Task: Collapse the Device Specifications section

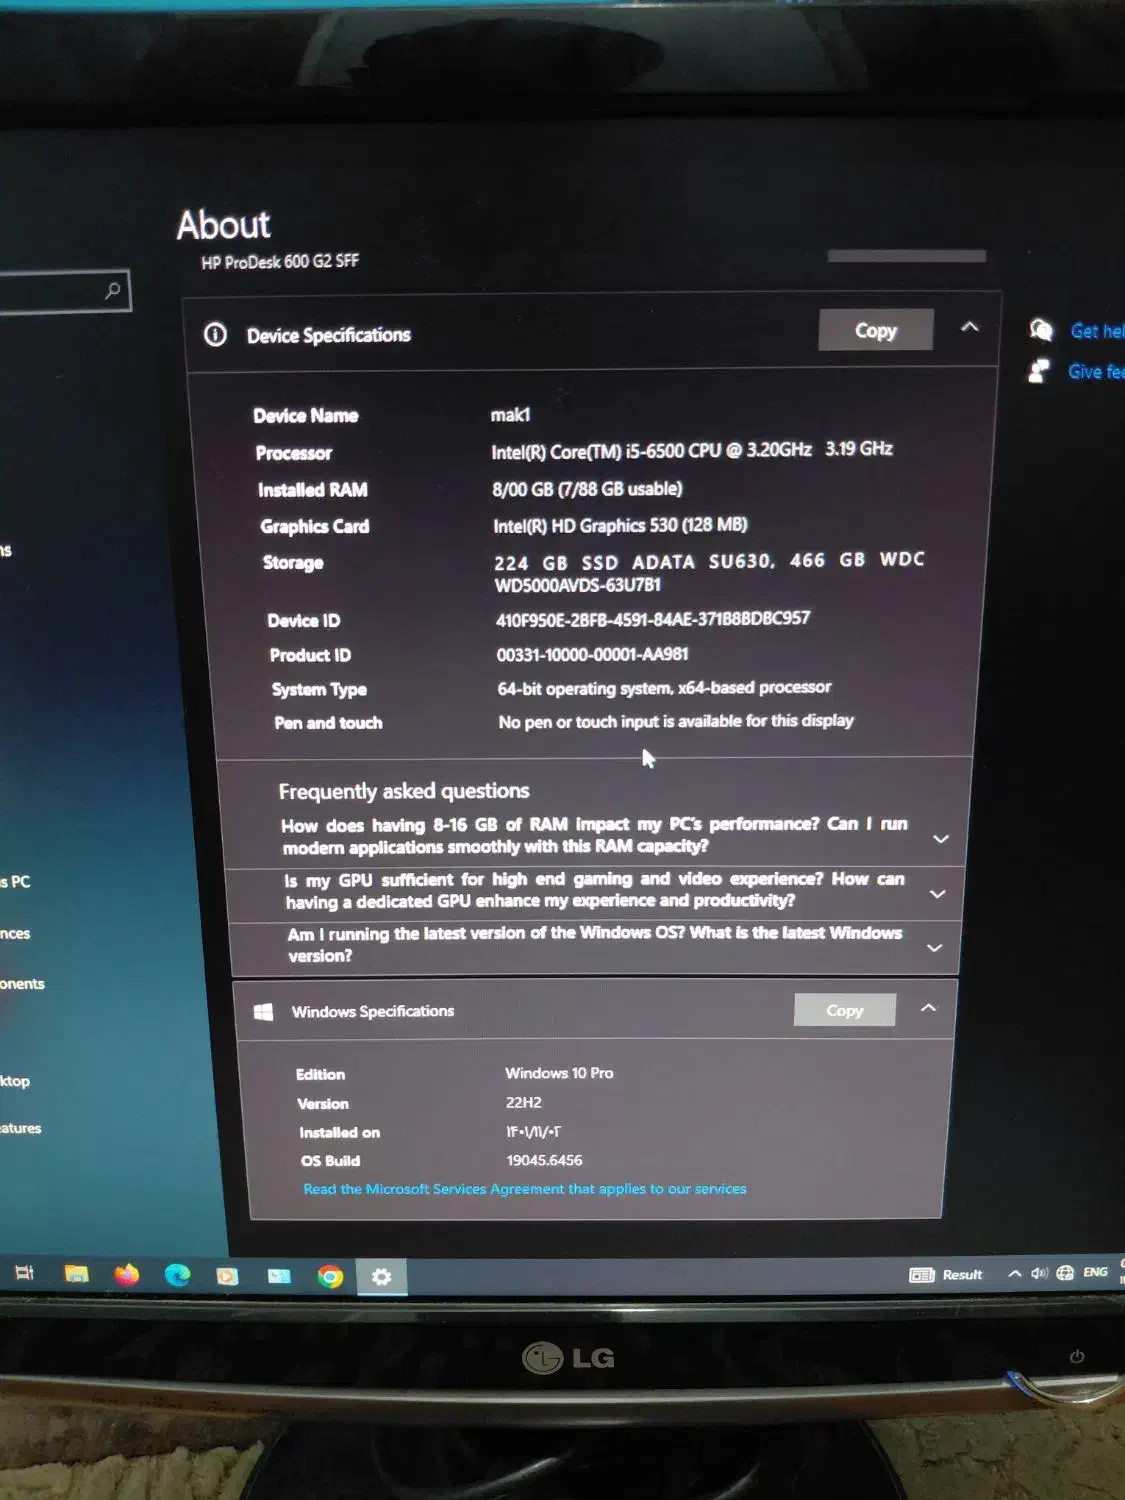Action: (x=969, y=327)
